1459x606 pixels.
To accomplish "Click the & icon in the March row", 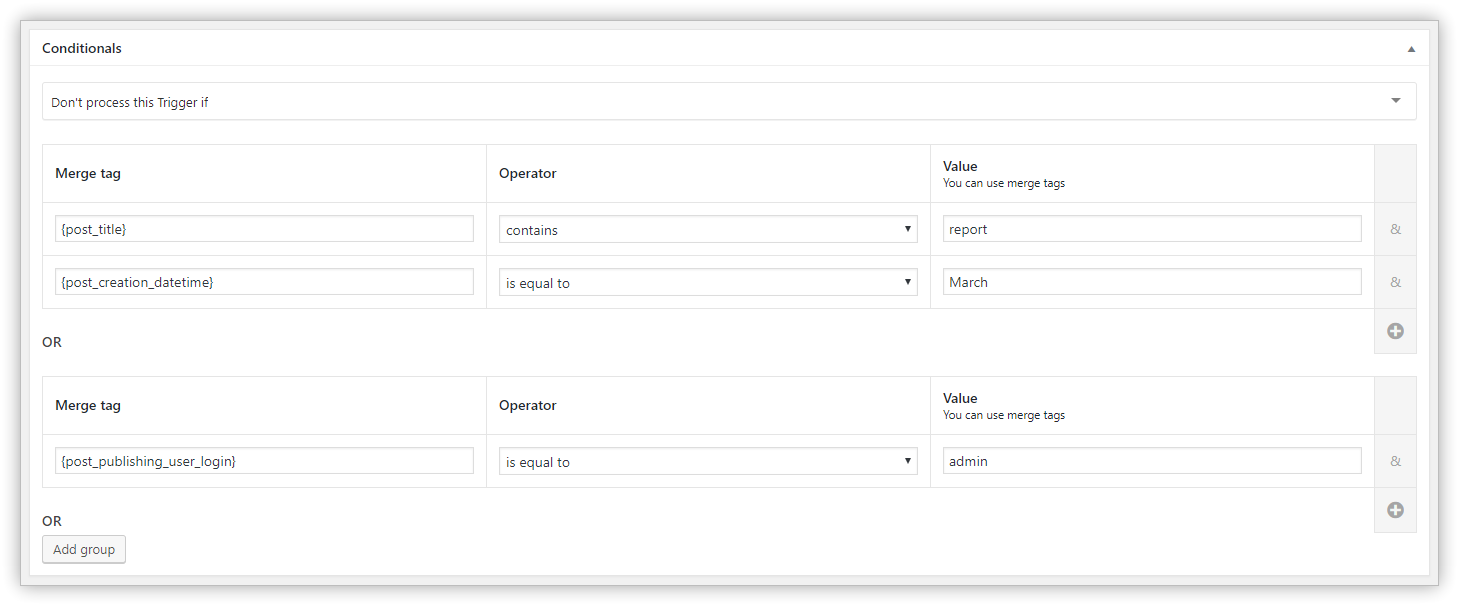I will 1395,282.
